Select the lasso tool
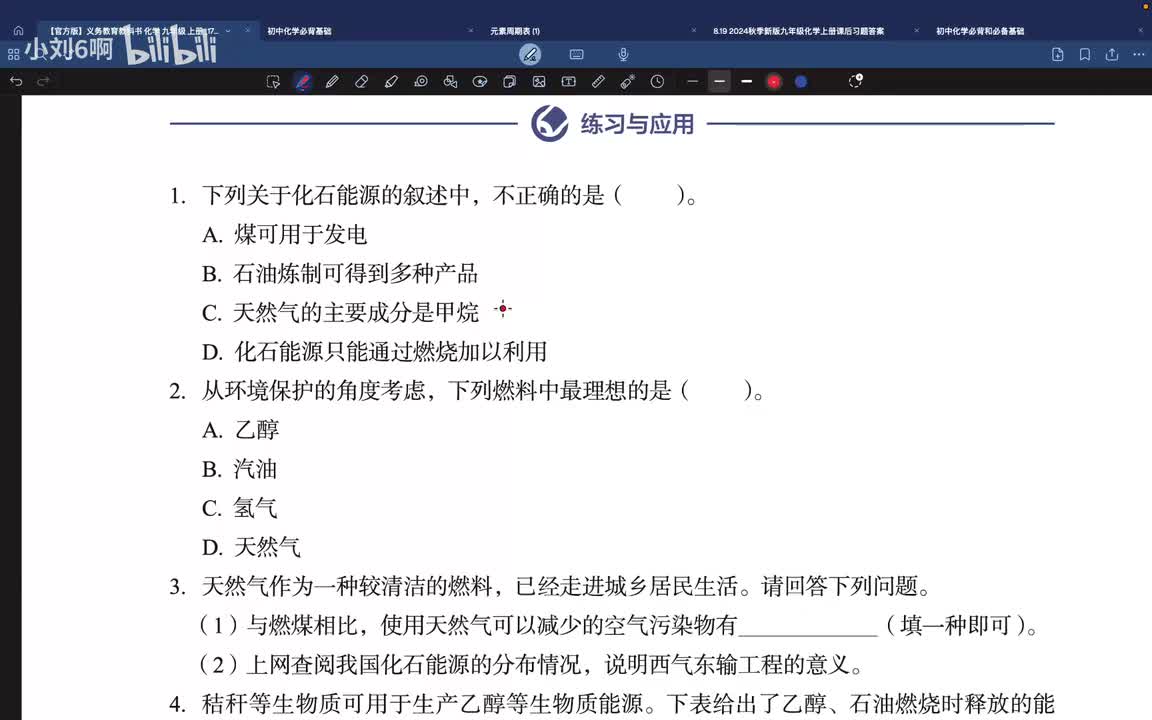 [x=480, y=82]
